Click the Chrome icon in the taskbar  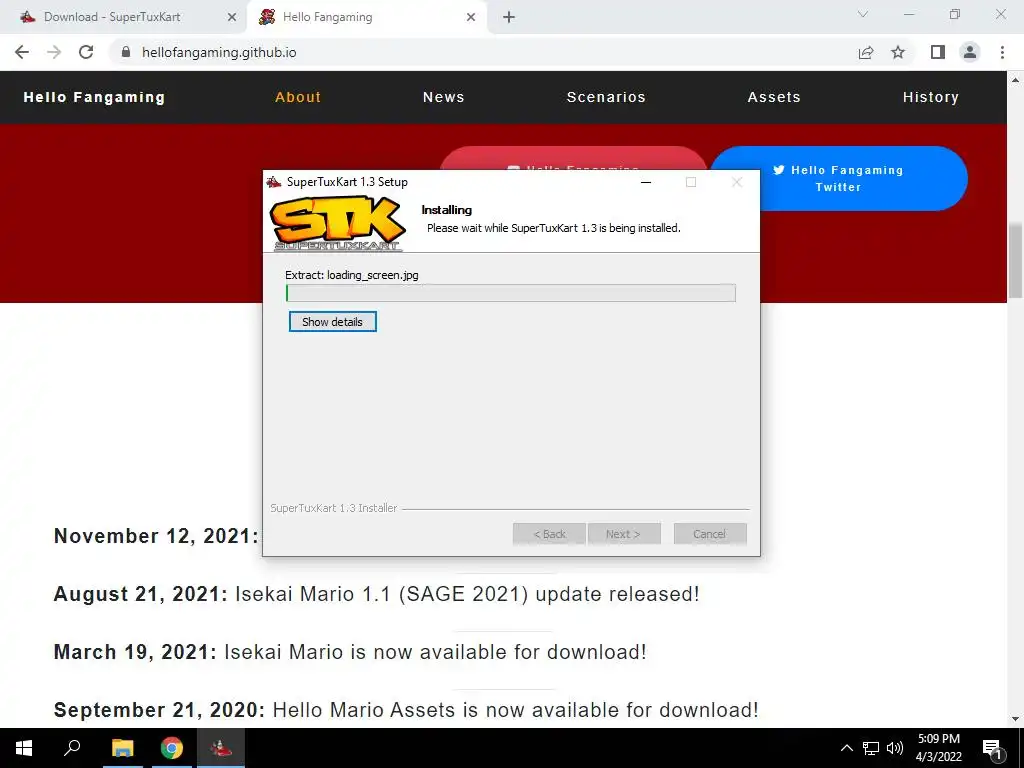point(172,748)
